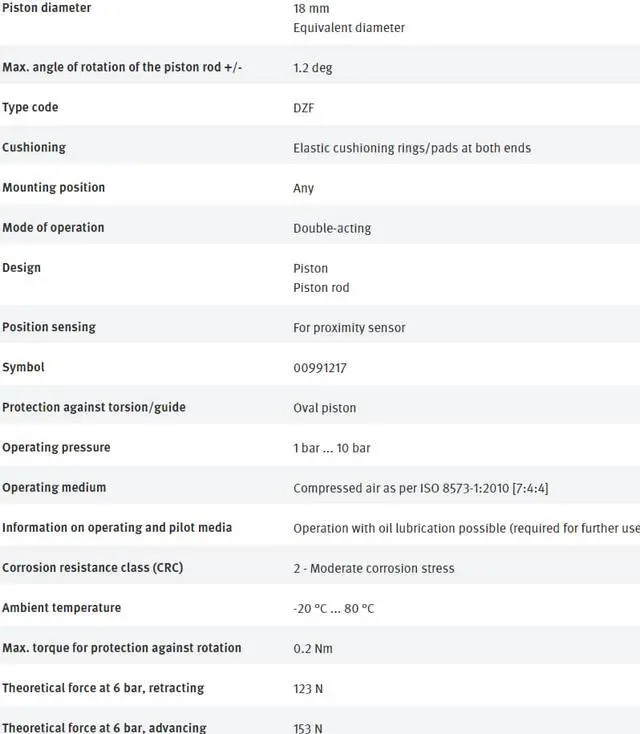Click the 0.2 Nm torque value

(x=313, y=648)
